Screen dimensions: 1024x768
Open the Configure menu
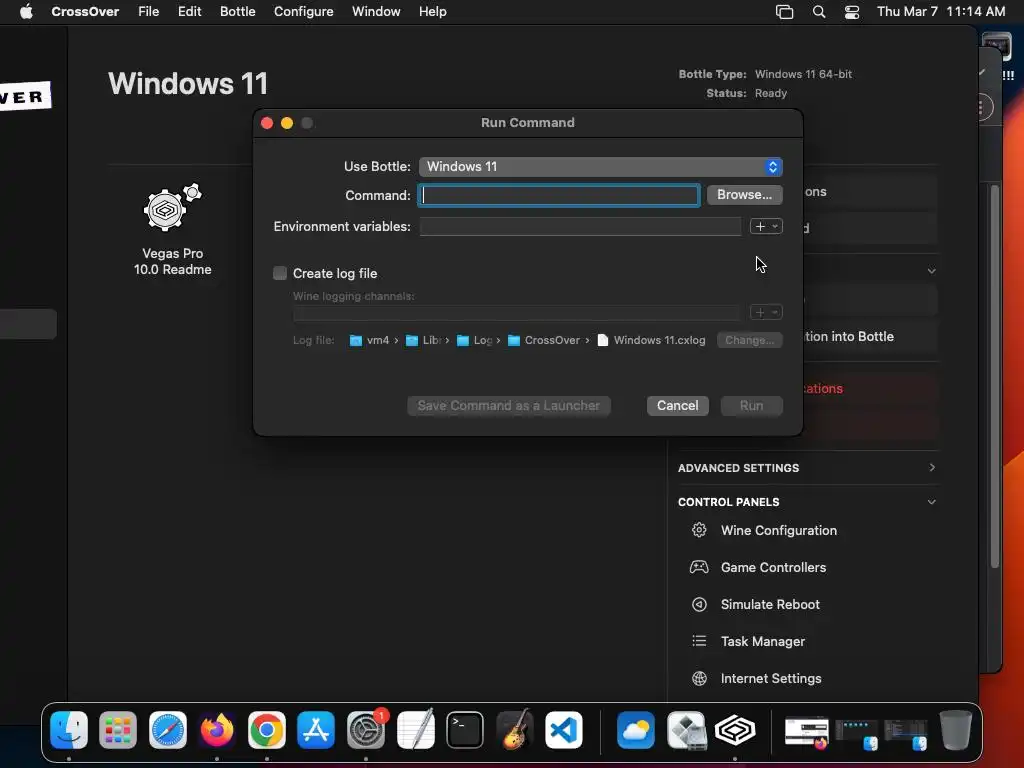(x=304, y=12)
